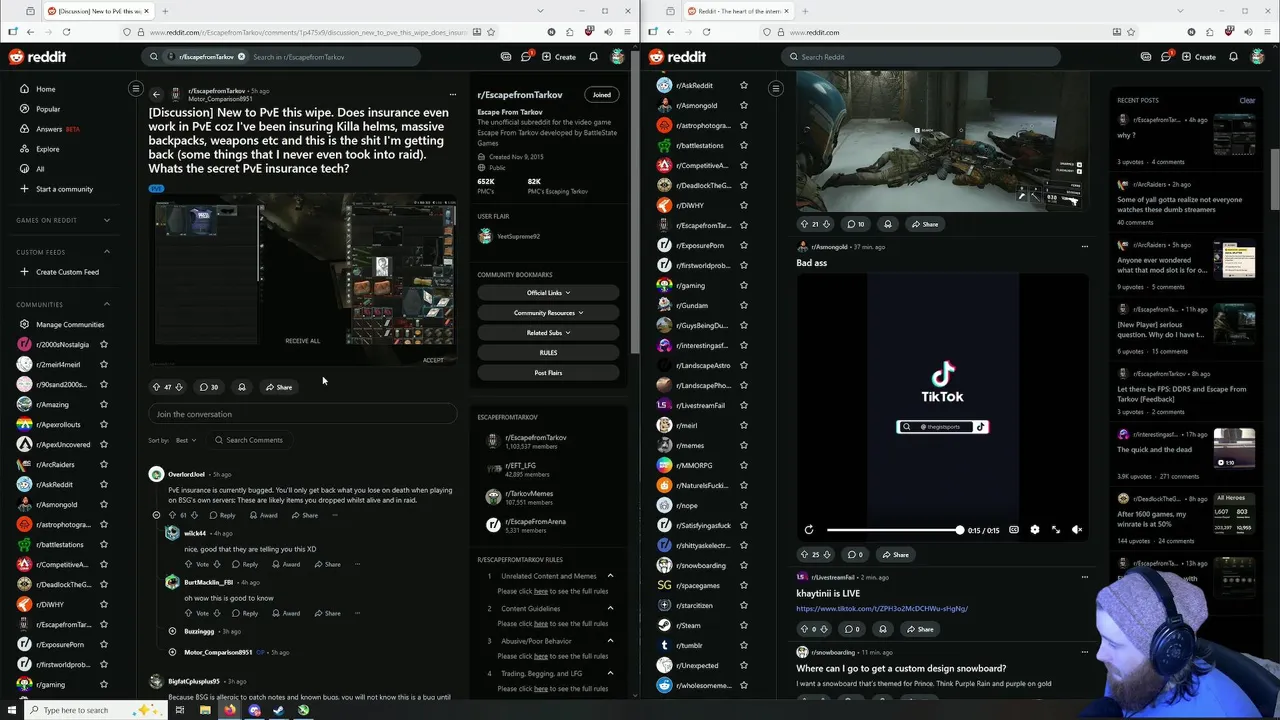Screen dimensions: 1280x720
Task: Open Firefox taskbar icon
Action: coord(230,710)
